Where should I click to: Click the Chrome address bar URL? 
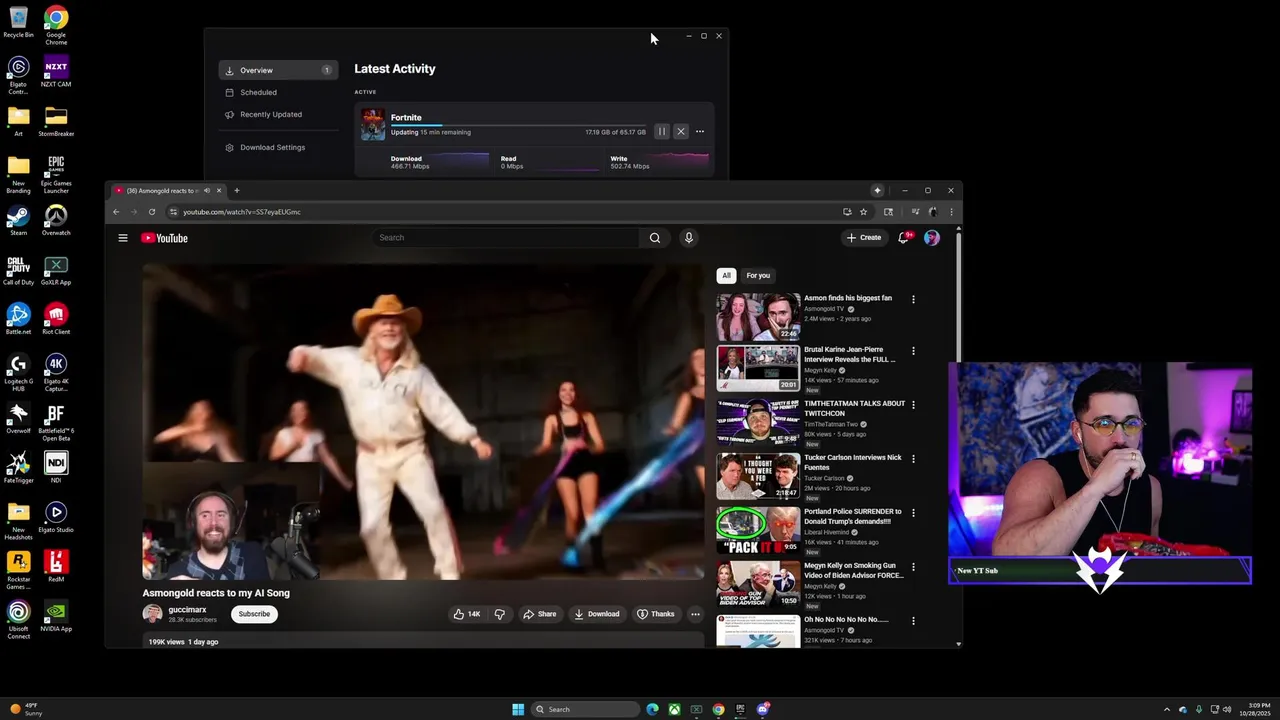pyautogui.click(x=242, y=212)
